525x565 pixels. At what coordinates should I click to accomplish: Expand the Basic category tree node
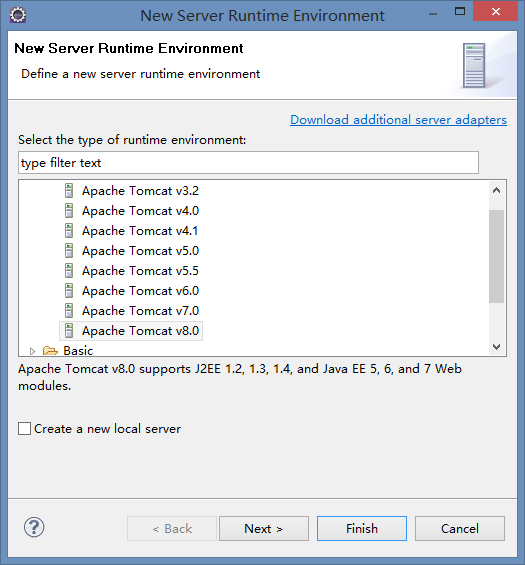coord(32,351)
